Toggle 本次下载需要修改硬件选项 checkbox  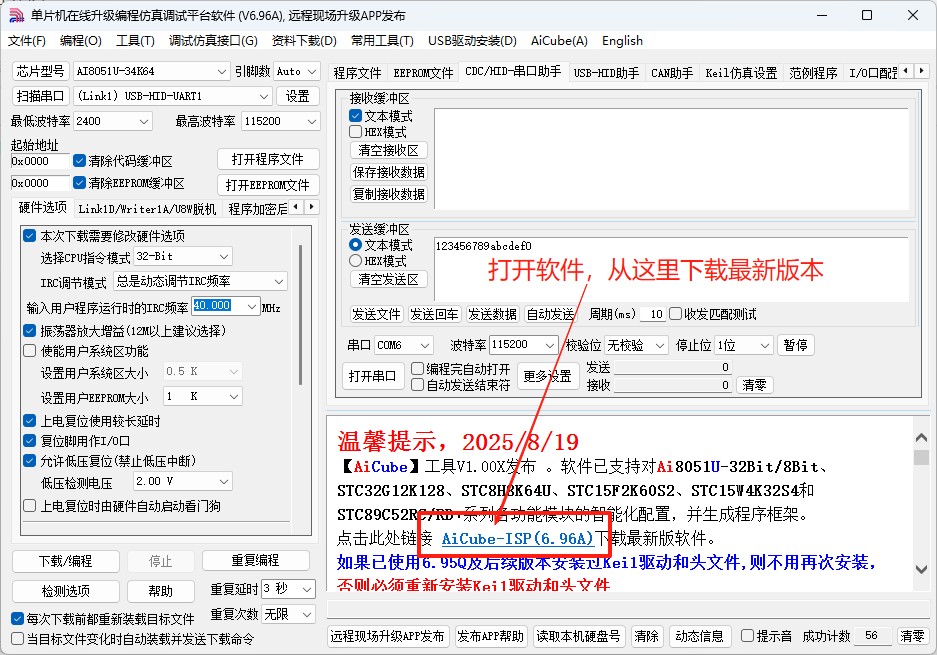click(x=30, y=236)
